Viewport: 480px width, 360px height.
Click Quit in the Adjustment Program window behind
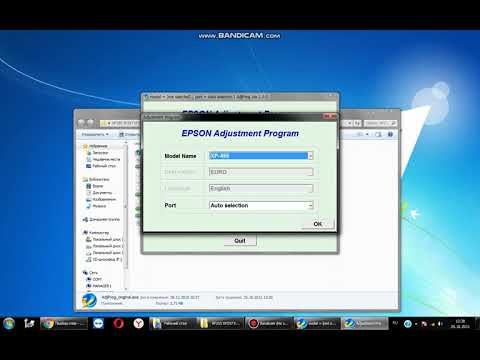240,241
